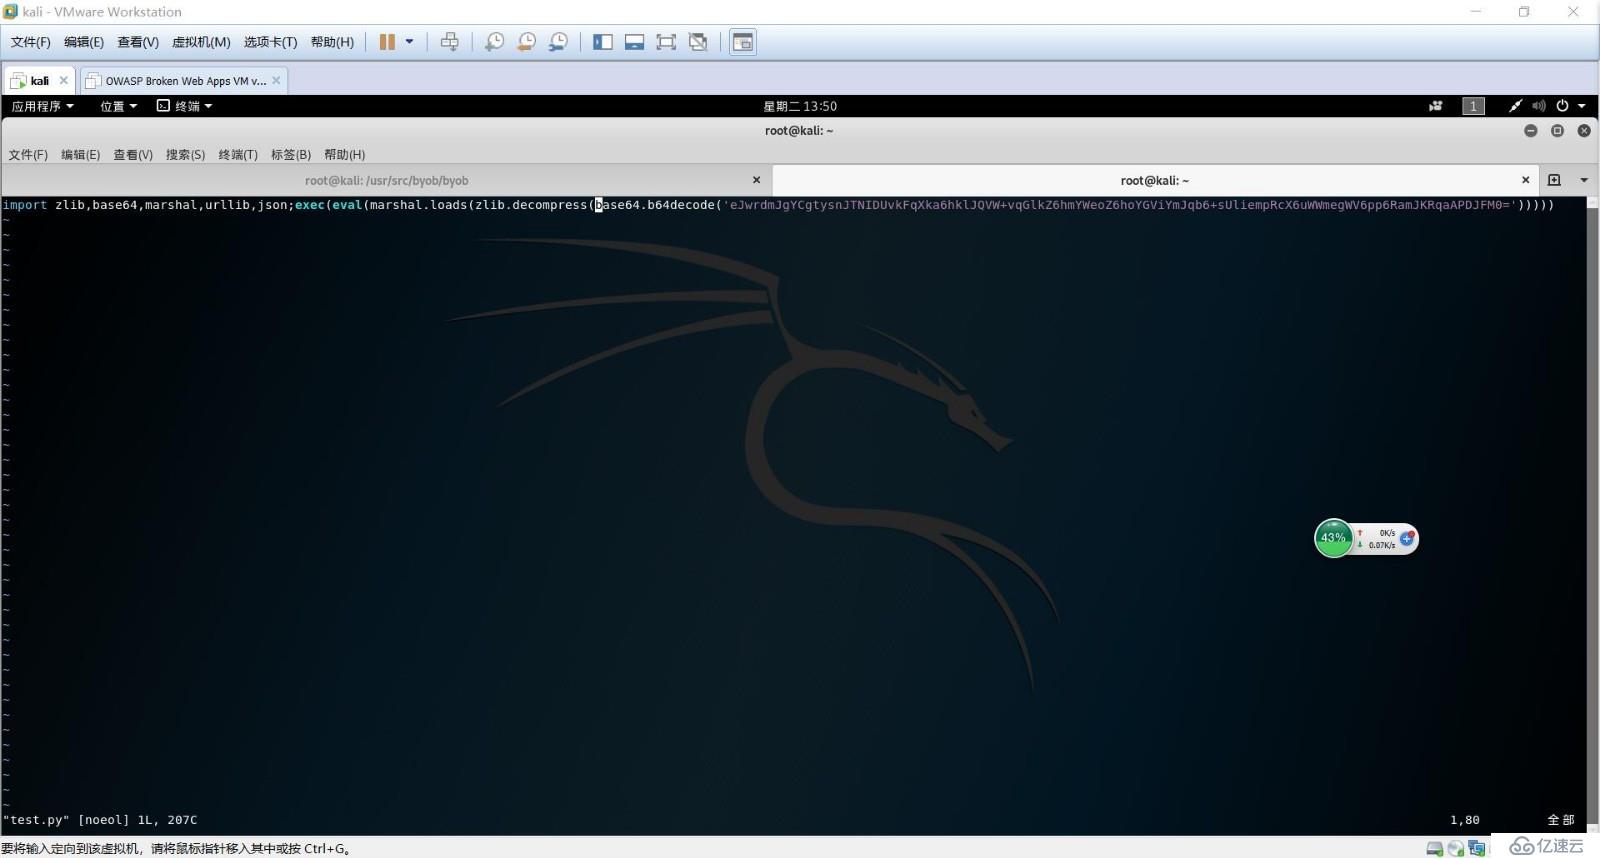Open terminal 编辑(E) menu
Screen dimensions: 1600x858
[x=80, y=155]
